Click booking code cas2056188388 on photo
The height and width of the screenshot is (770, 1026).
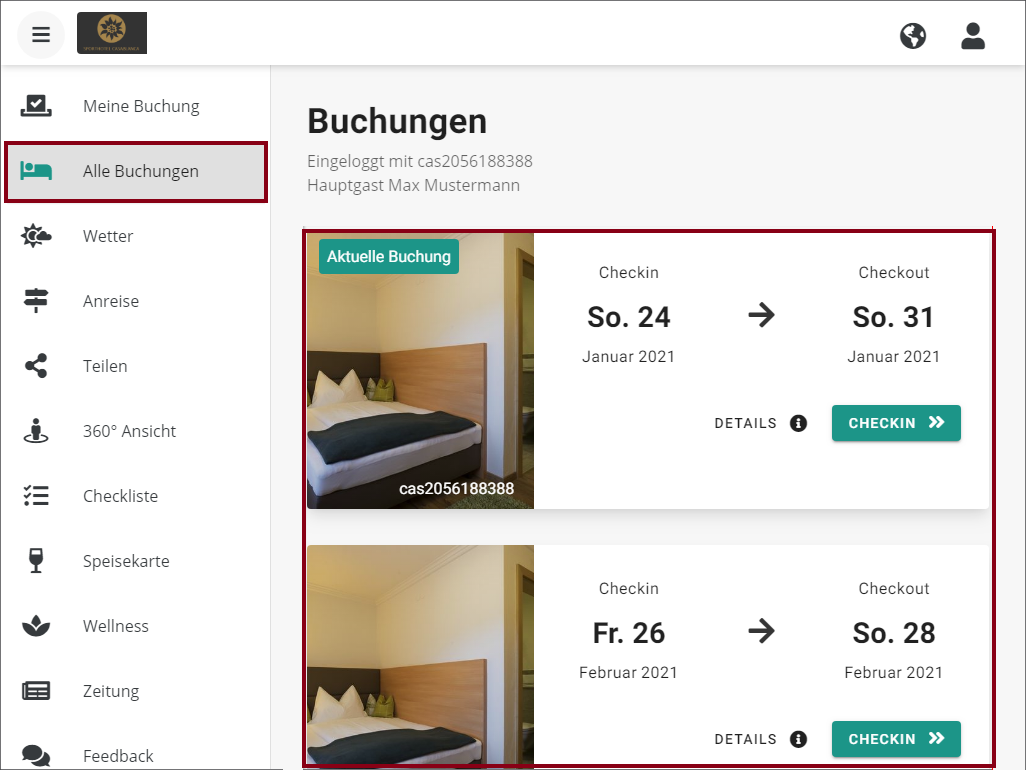(x=456, y=489)
